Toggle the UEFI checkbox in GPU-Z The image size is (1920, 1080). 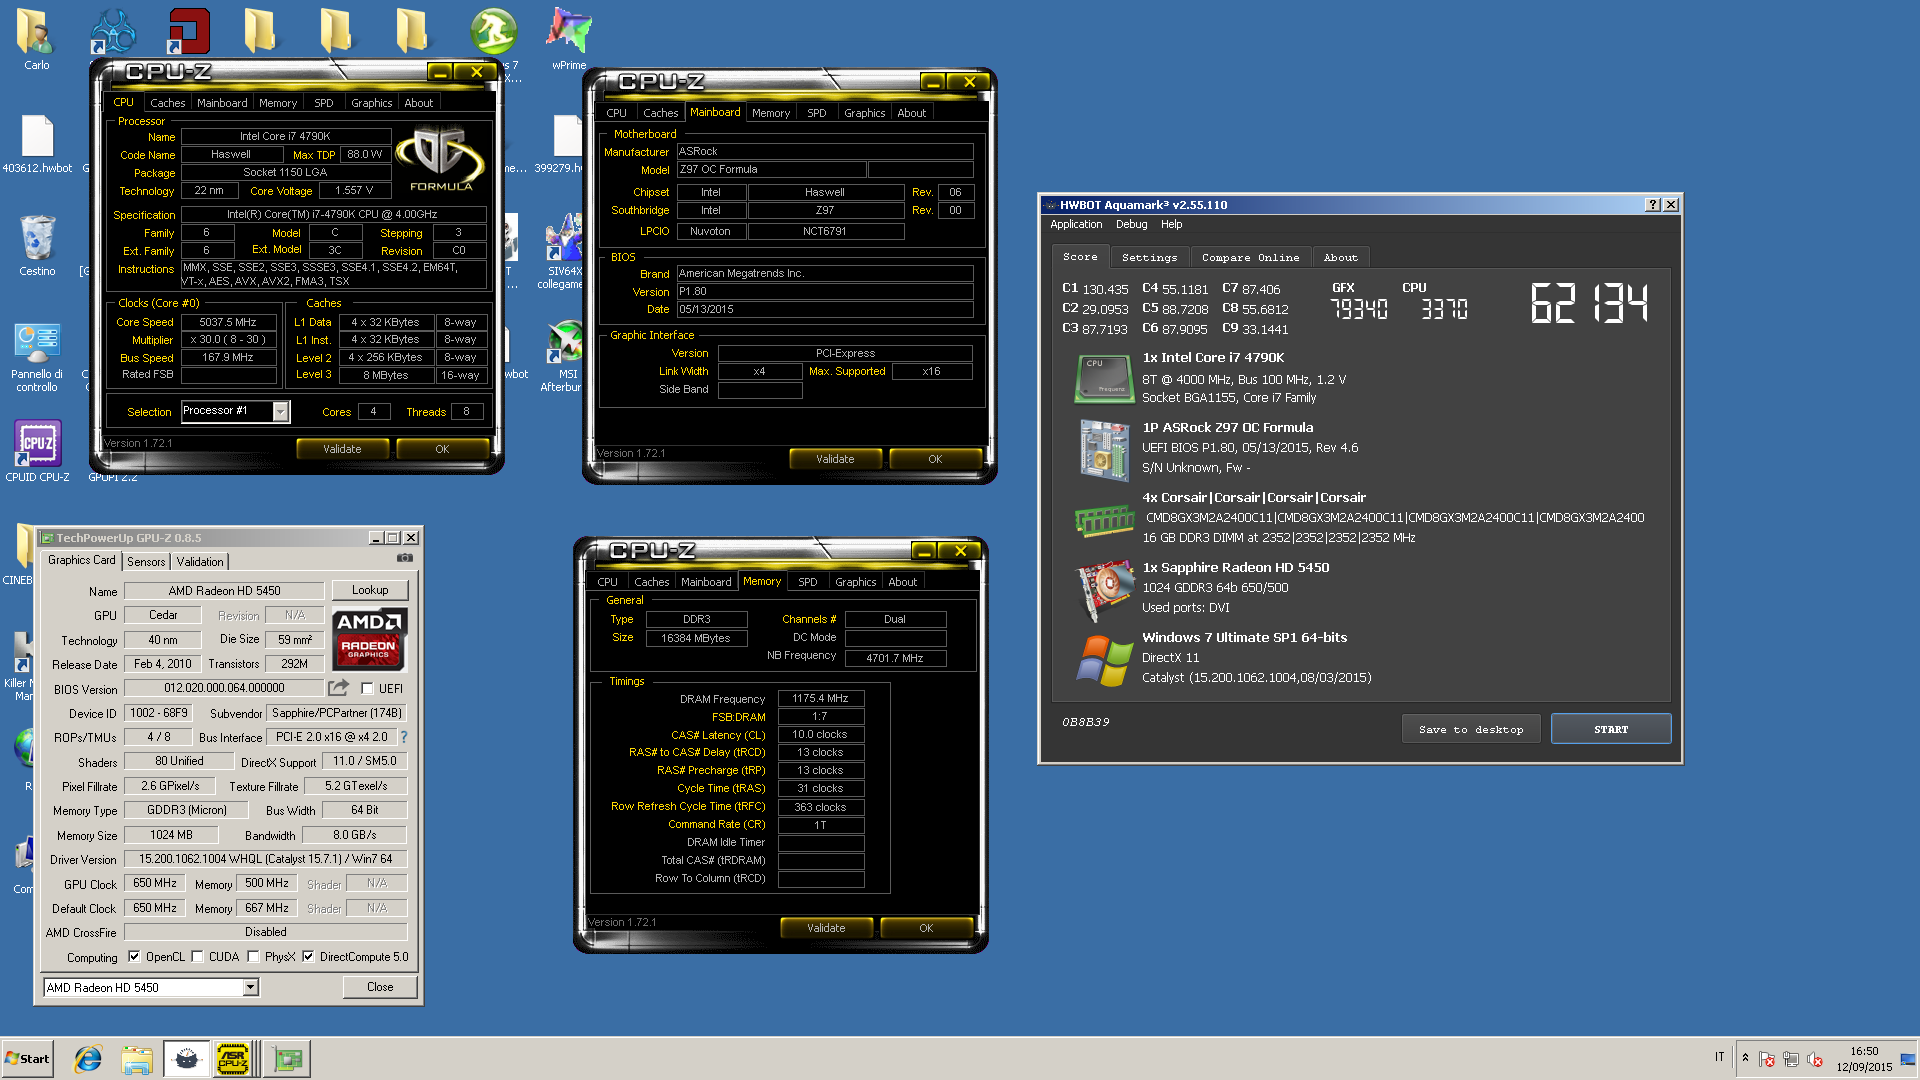pos(367,688)
